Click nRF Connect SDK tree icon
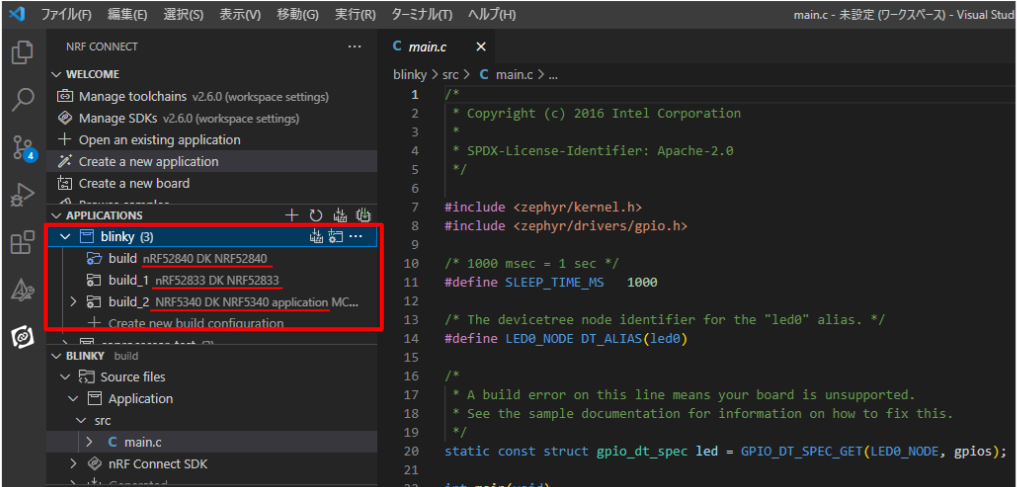This screenshot has height=487, width=1017. (95, 464)
